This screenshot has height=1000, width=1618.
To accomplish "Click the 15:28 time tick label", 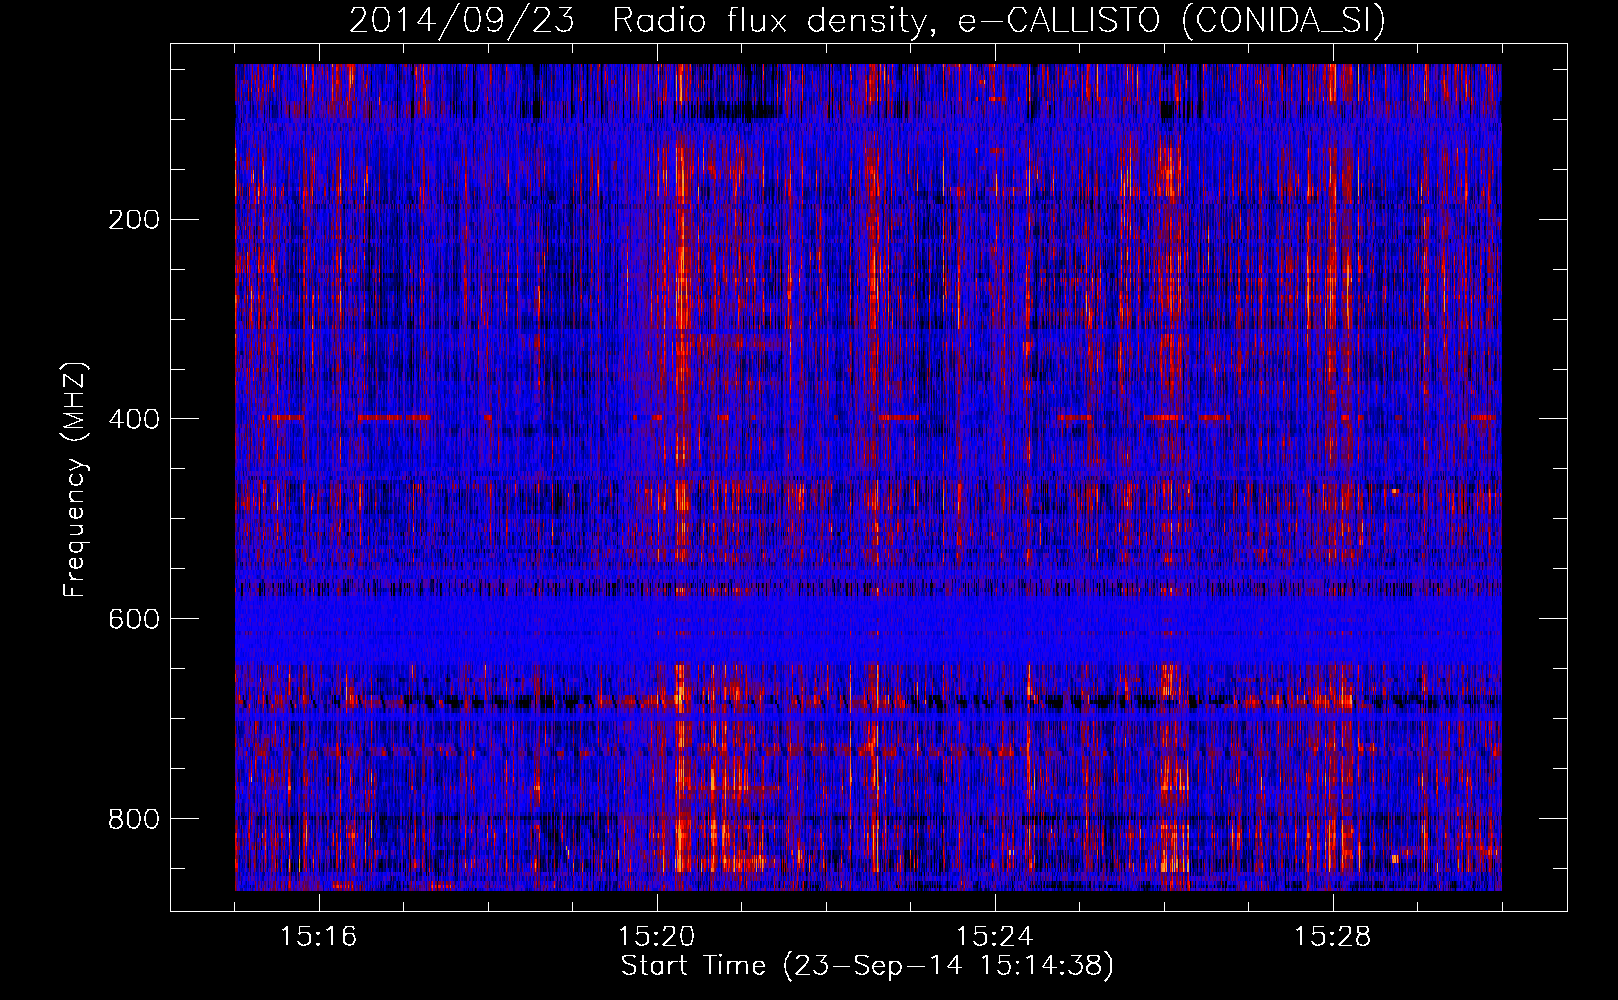I will click(1333, 937).
